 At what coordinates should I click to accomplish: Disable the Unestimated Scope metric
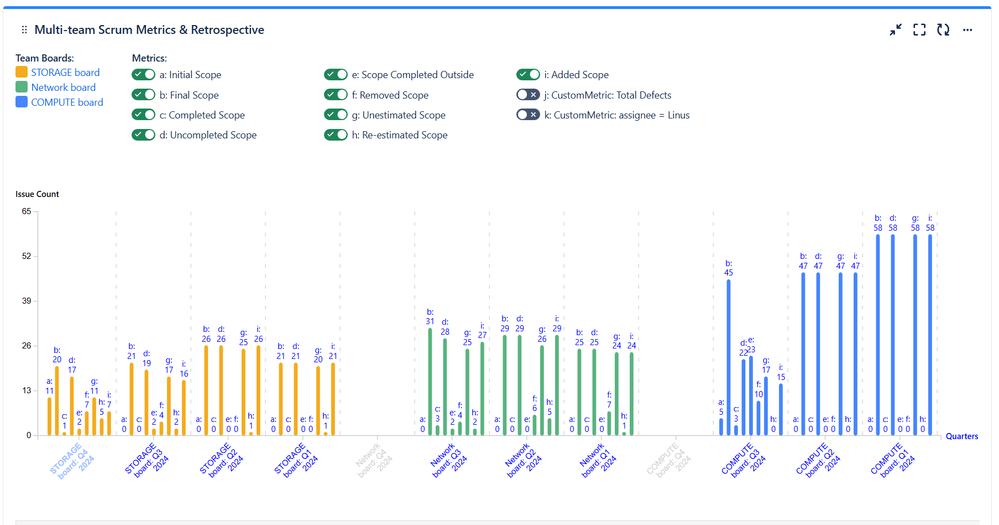336,115
